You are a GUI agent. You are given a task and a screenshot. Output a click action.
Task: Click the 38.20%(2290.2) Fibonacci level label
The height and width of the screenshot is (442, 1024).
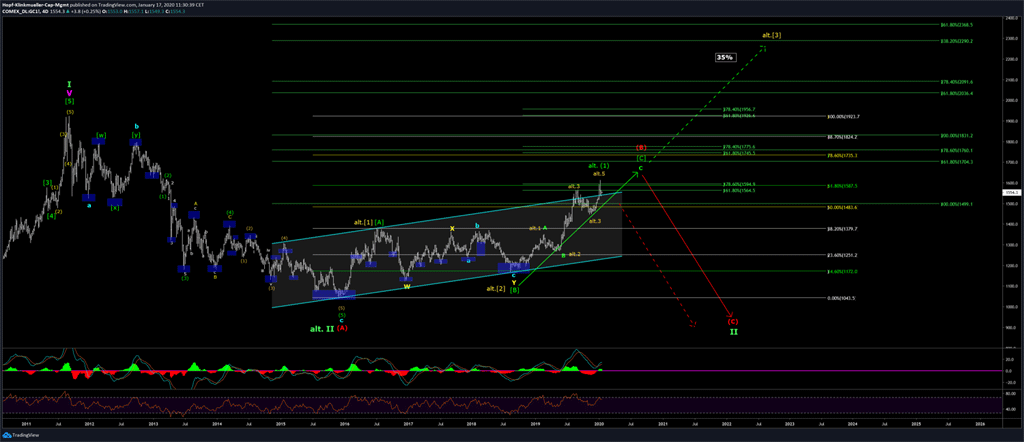(x=957, y=41)
